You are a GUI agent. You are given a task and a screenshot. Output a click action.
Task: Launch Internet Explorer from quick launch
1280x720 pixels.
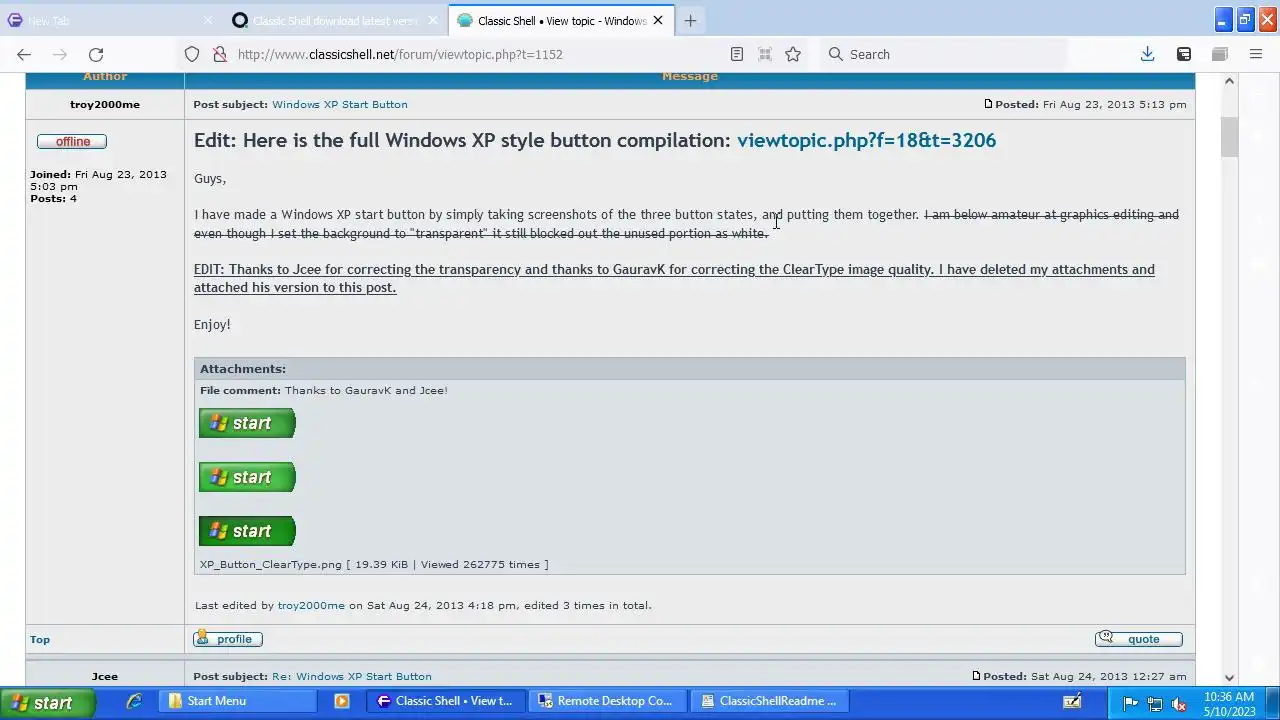(x=134, y=701)
